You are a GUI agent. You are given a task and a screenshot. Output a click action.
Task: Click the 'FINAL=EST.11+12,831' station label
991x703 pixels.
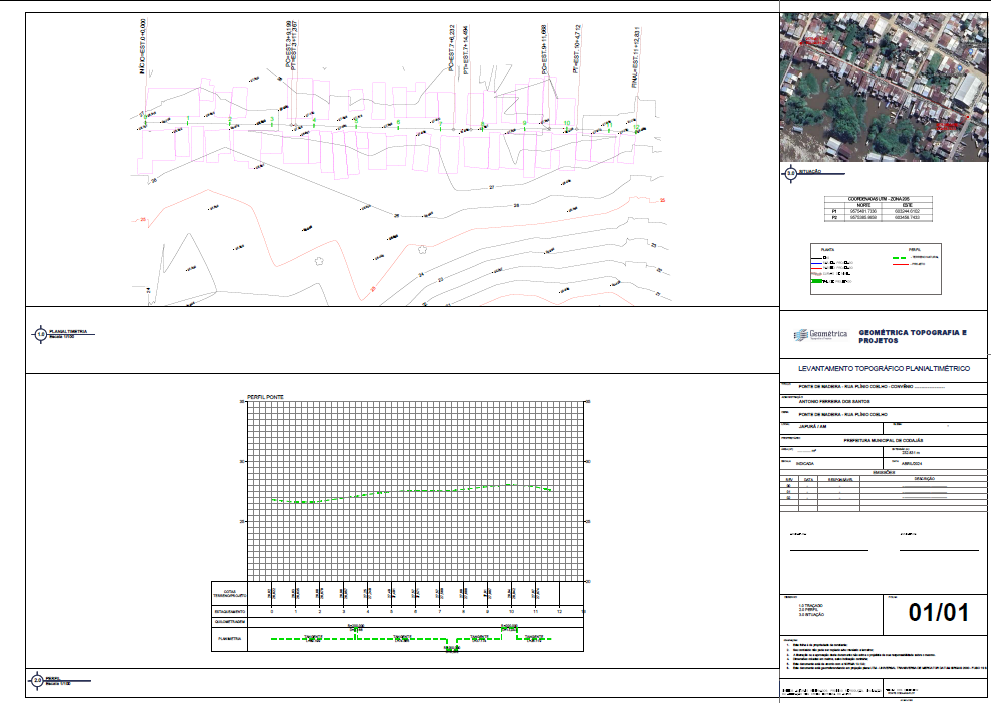[636, 57]
